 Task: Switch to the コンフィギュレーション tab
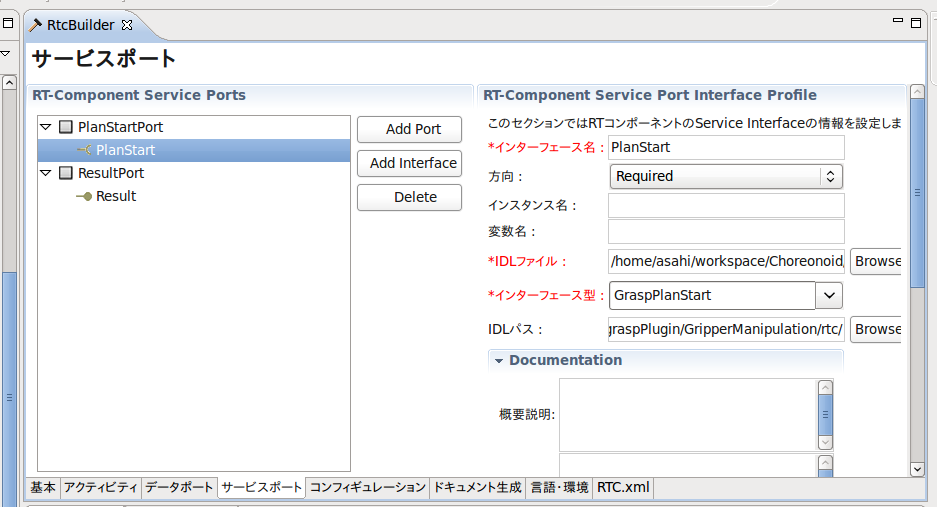367,488
